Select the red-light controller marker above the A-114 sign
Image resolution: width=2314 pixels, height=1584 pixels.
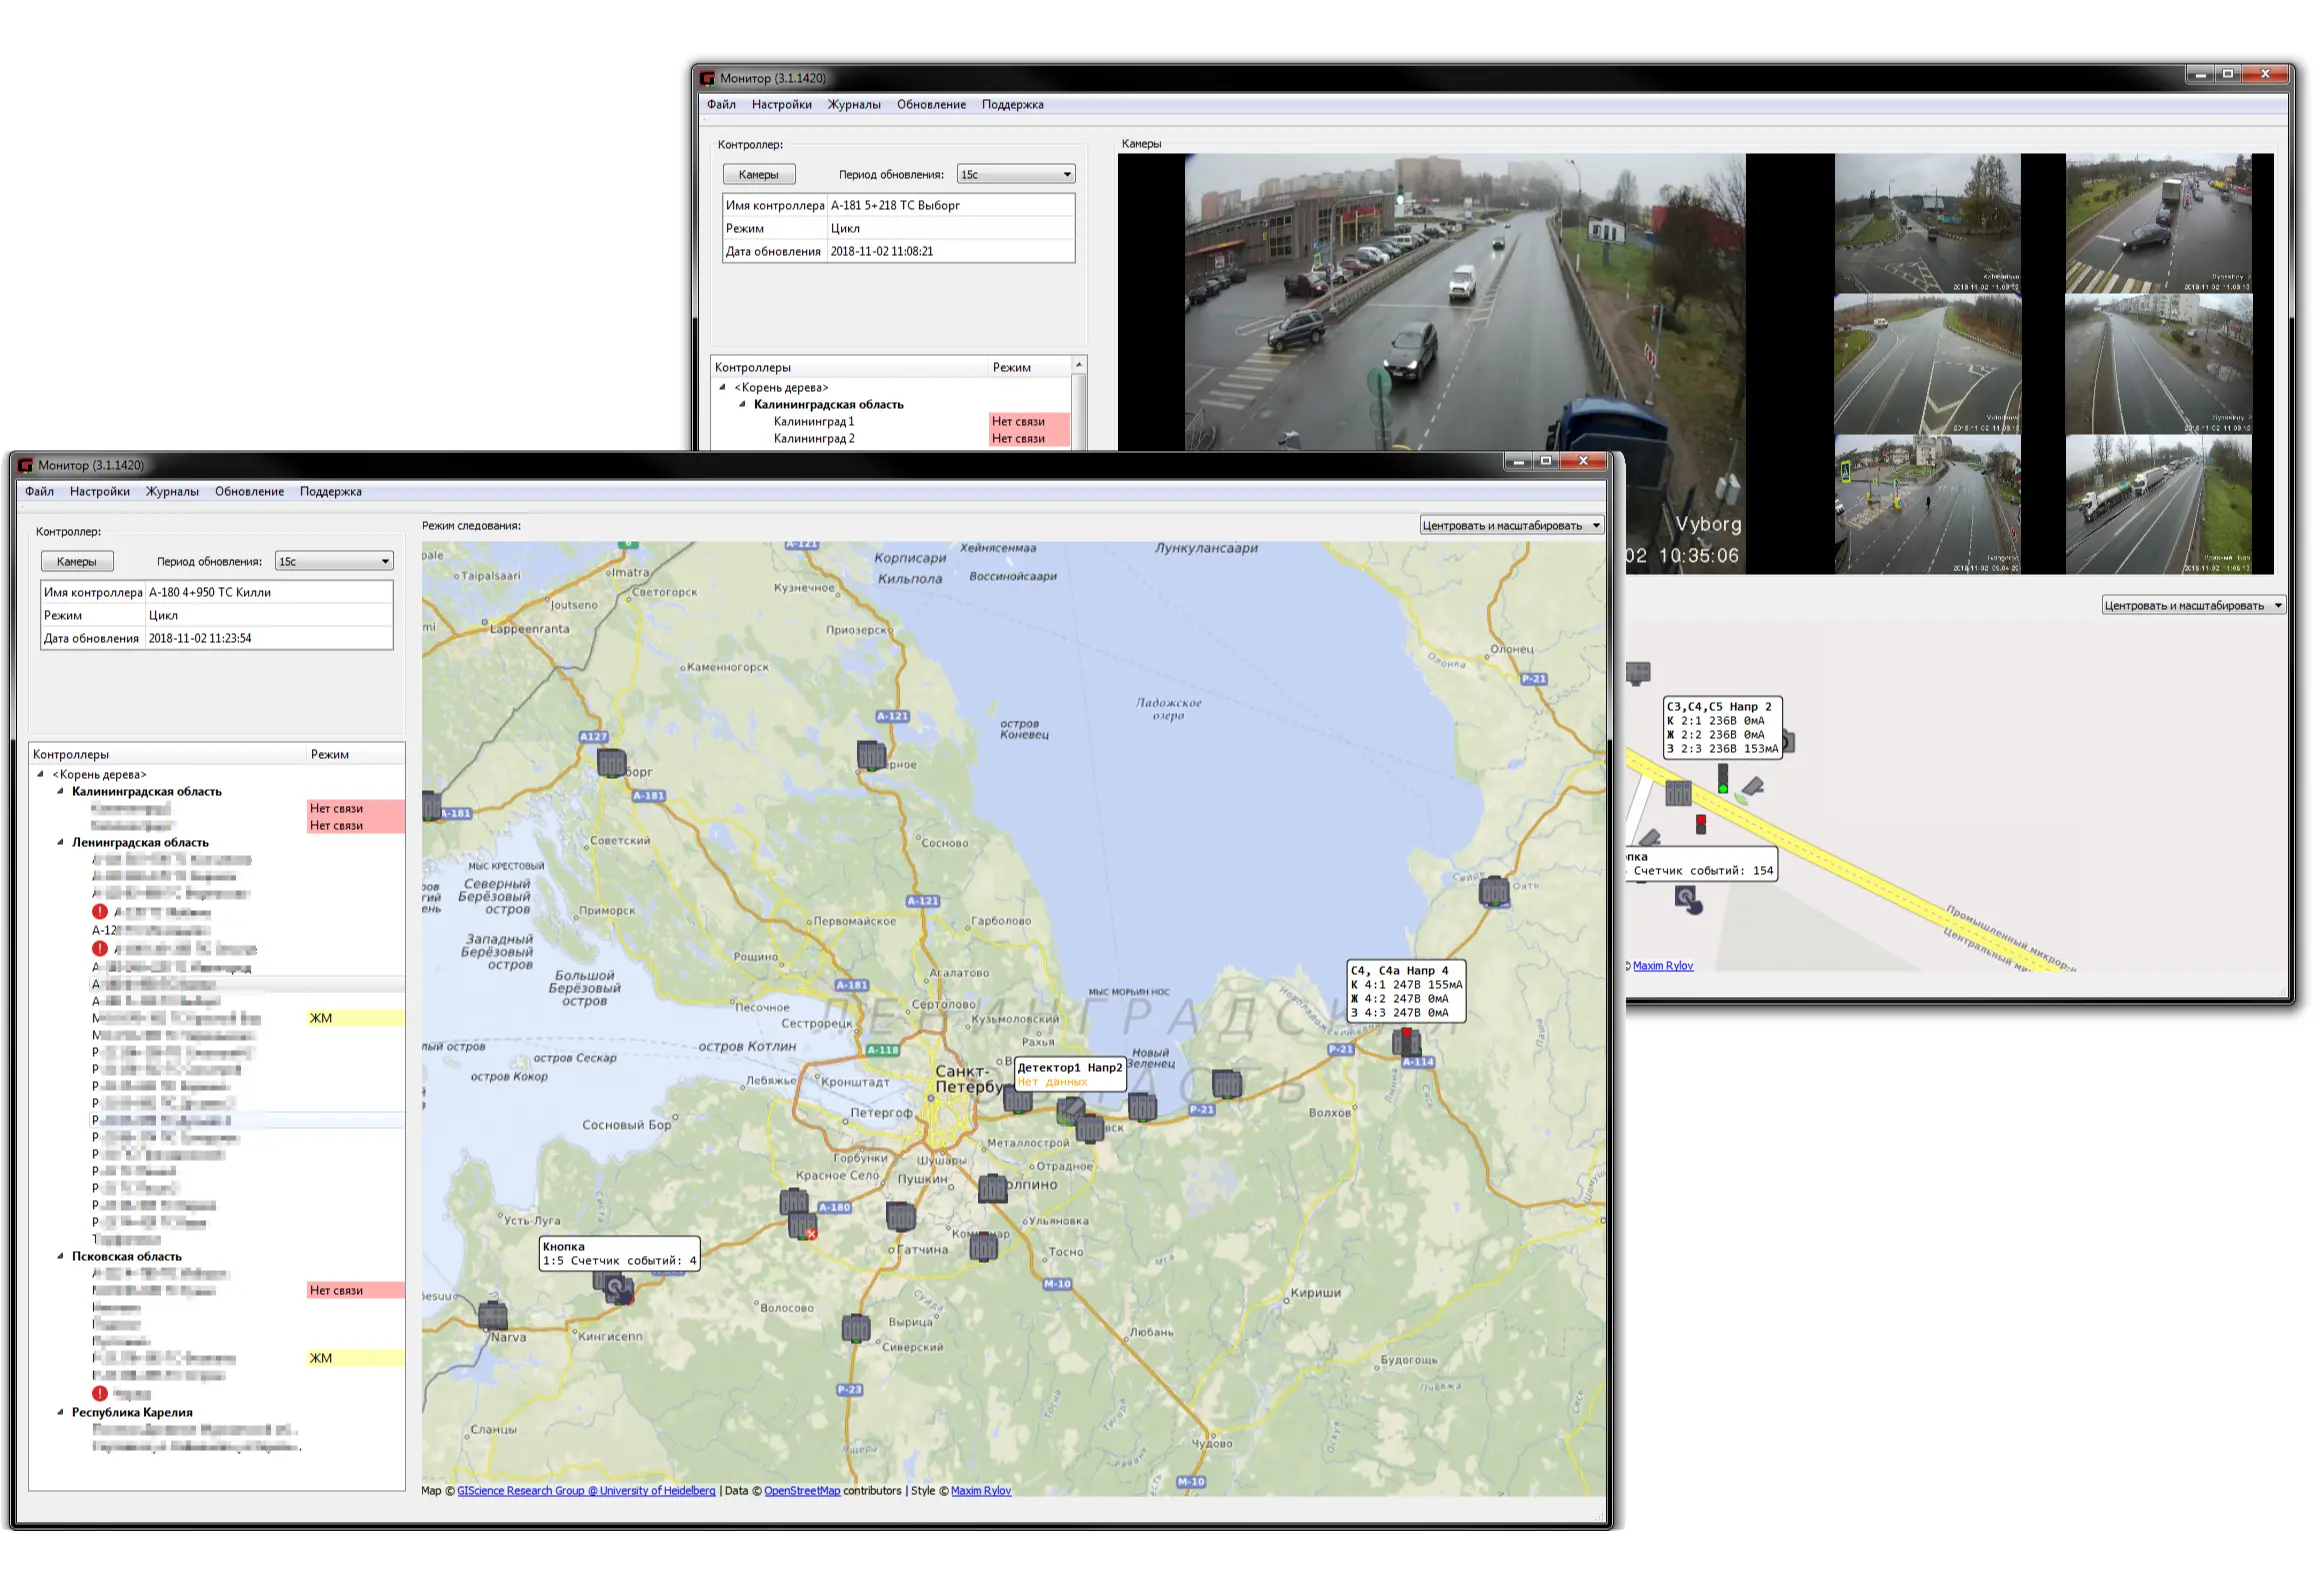click(1407, 1041)
